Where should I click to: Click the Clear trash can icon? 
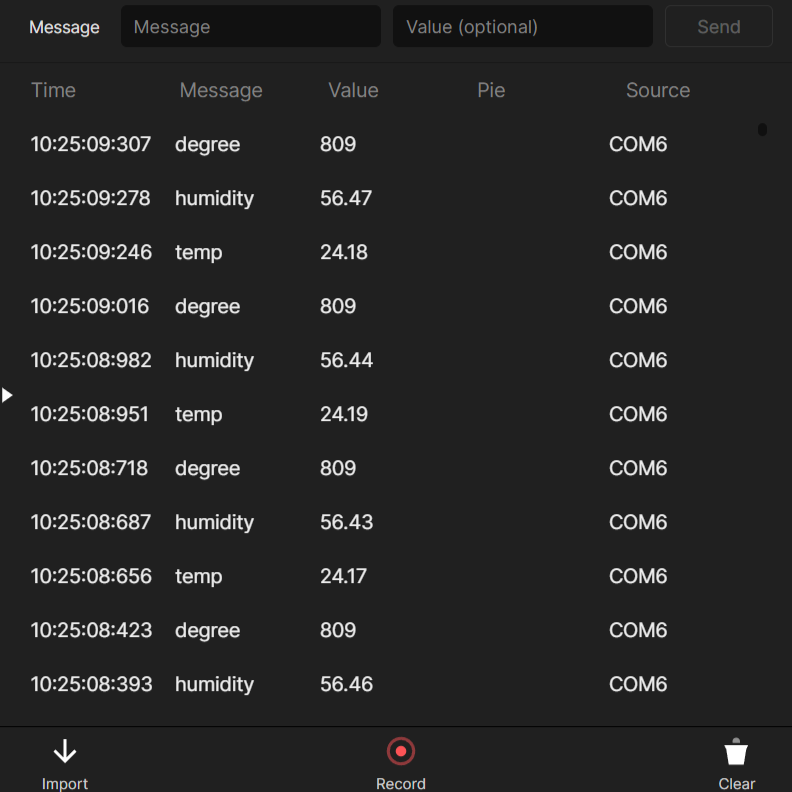[736, 752]
